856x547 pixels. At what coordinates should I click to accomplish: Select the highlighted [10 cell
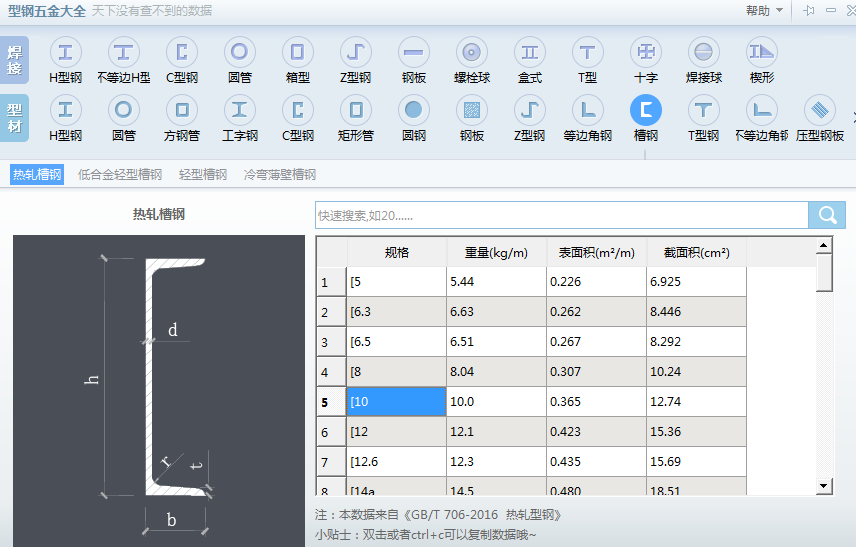pyautogui.click(x=396, y=402)
